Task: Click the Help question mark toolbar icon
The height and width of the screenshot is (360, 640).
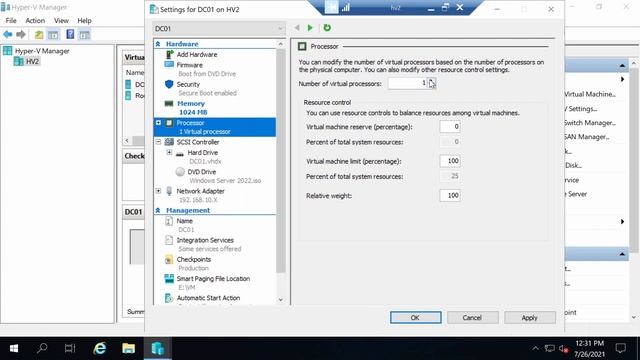Action: point(70,34)
